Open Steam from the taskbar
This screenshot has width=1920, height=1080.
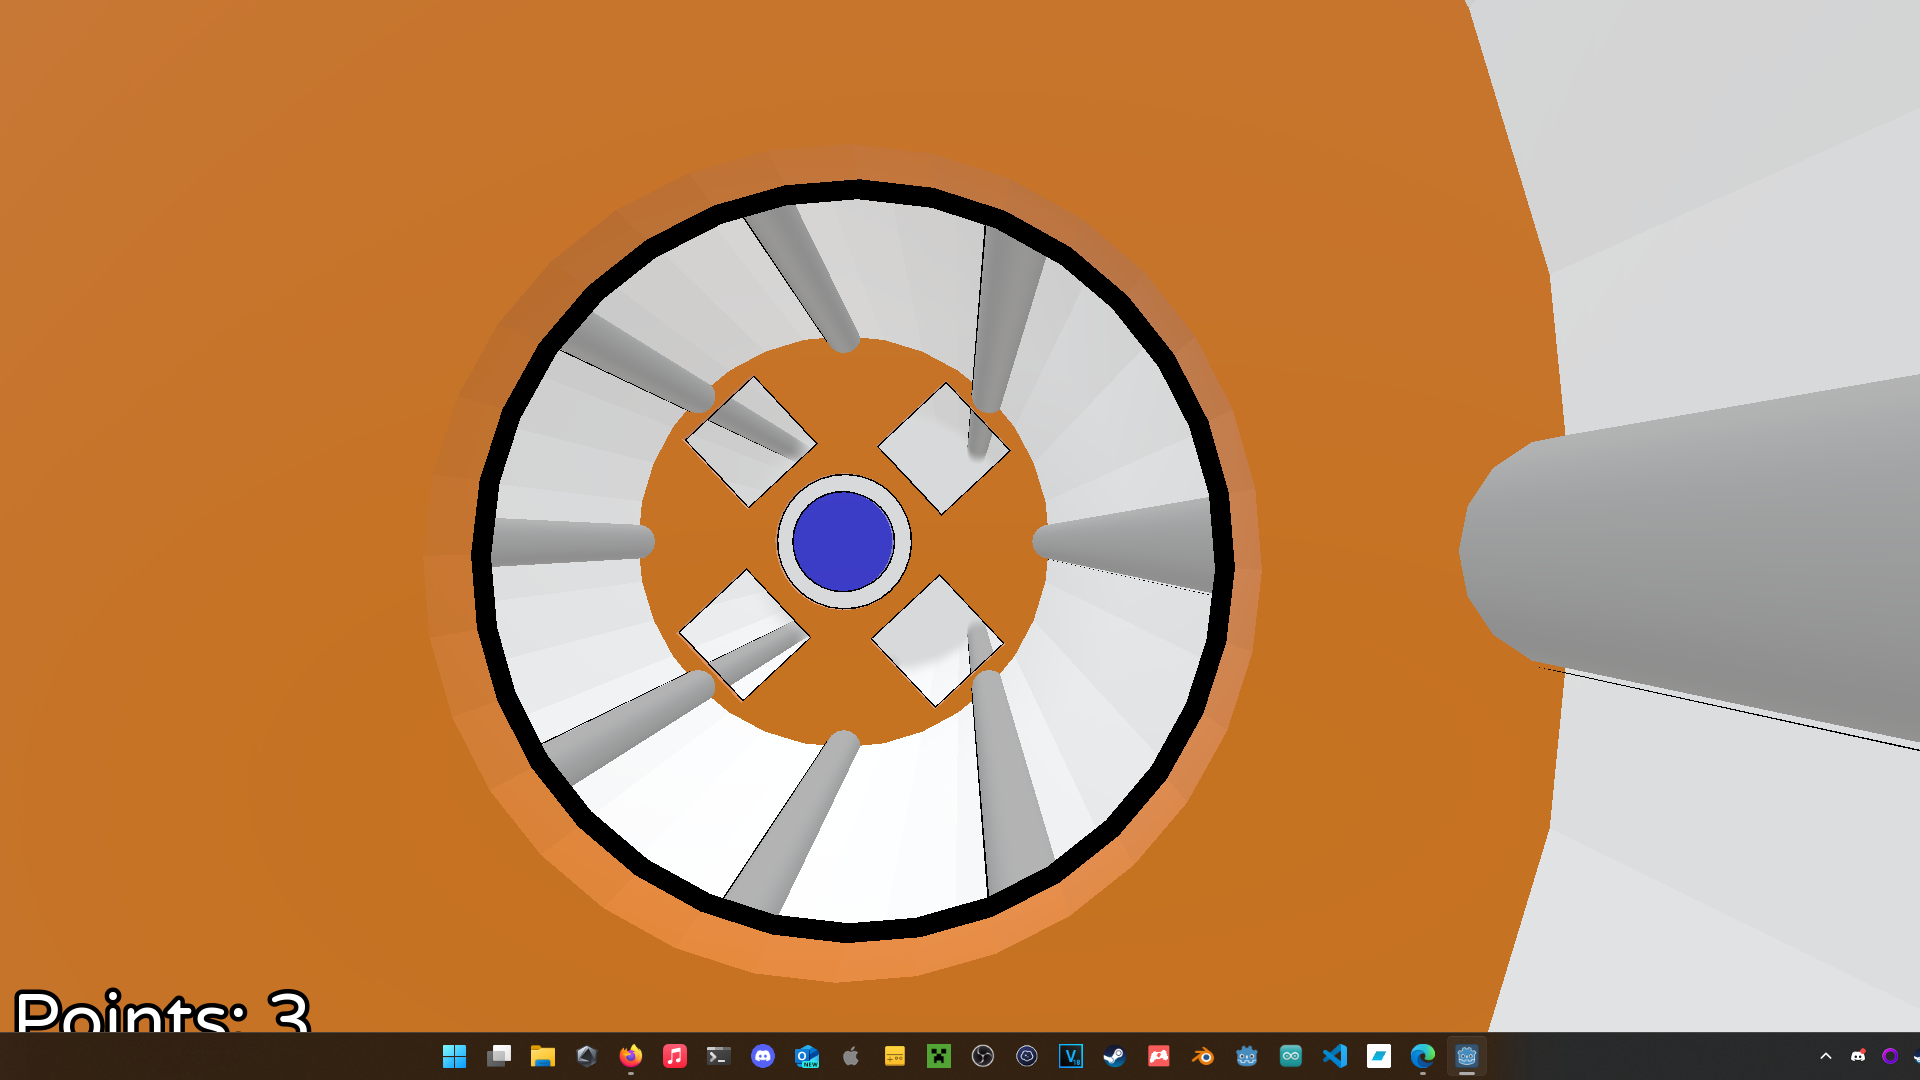tap(1114, 1056)
